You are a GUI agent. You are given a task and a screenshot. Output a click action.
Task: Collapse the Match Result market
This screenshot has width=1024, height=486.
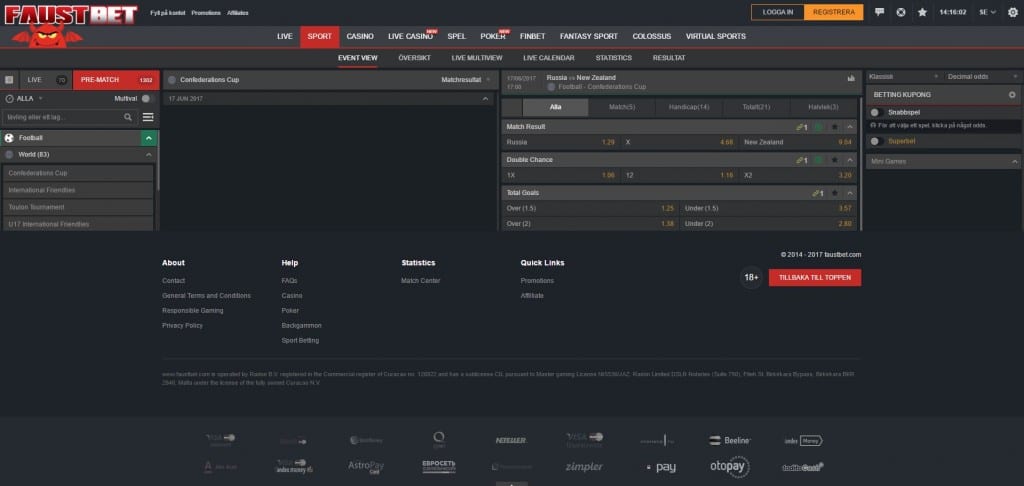tap(850, 127)
